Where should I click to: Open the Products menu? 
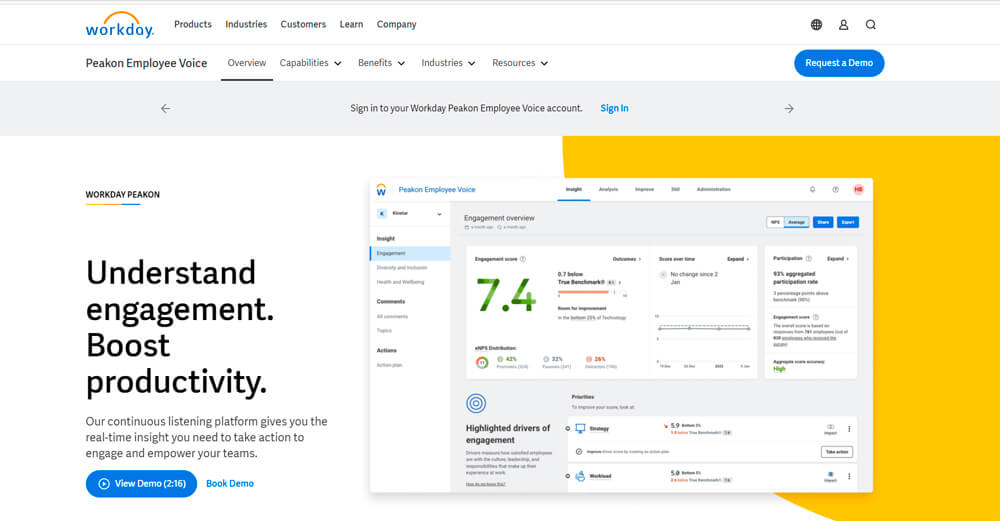(x=193, y=24)
